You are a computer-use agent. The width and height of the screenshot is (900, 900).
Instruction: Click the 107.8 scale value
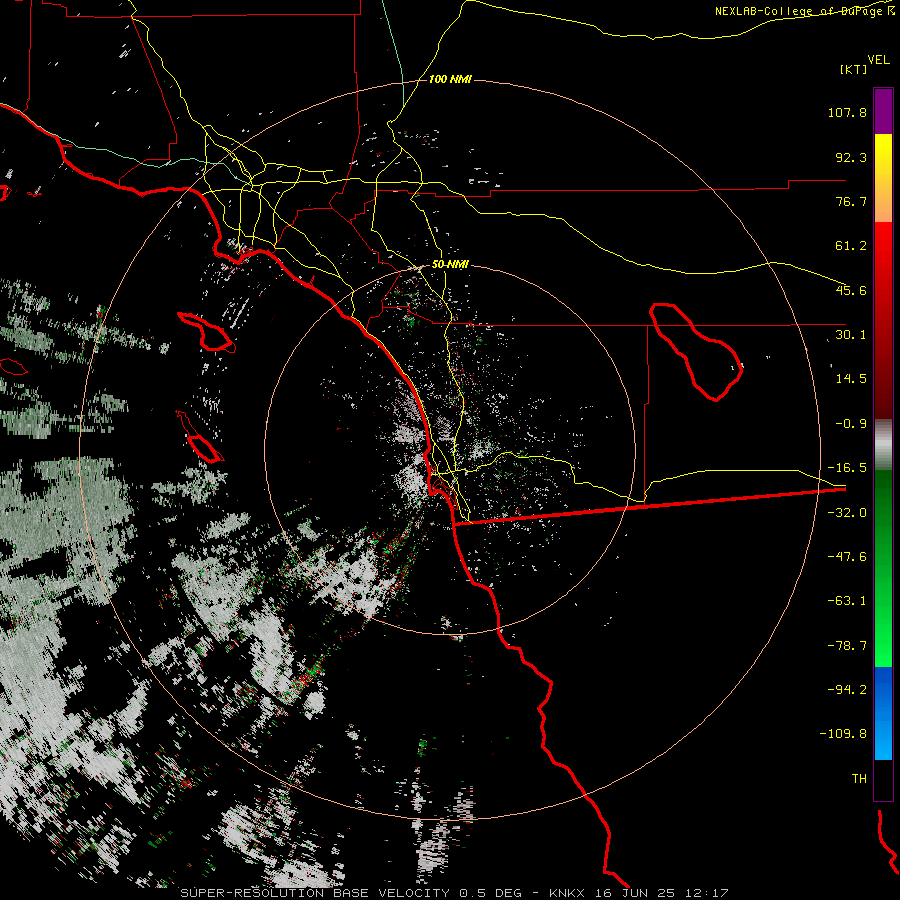click(x=847, y=112)
